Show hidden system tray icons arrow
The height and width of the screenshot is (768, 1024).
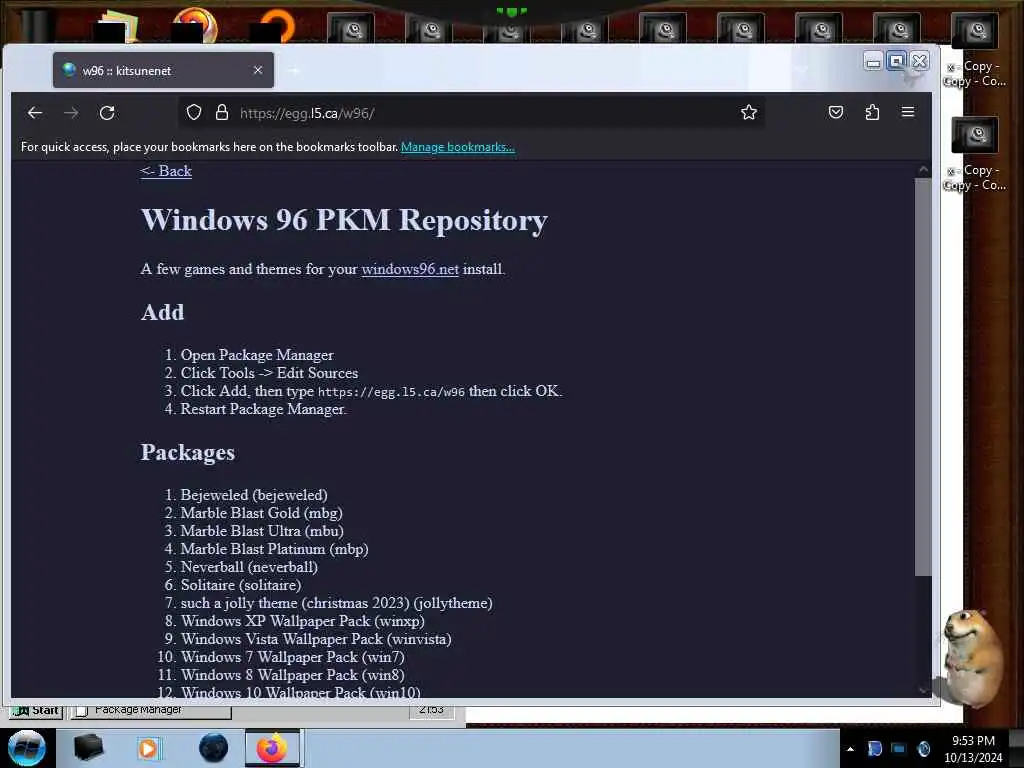point(850,749)
